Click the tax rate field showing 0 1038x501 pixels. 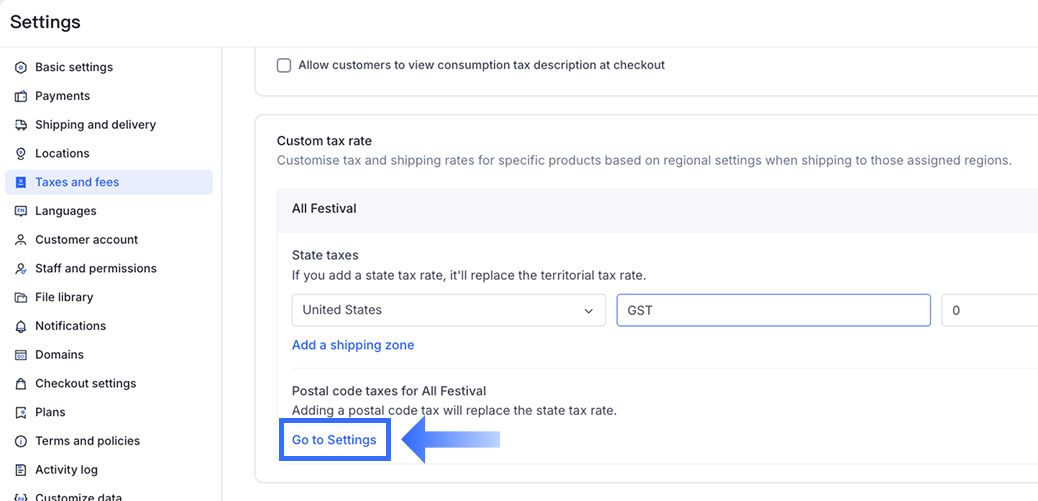[x=990, y=310]
